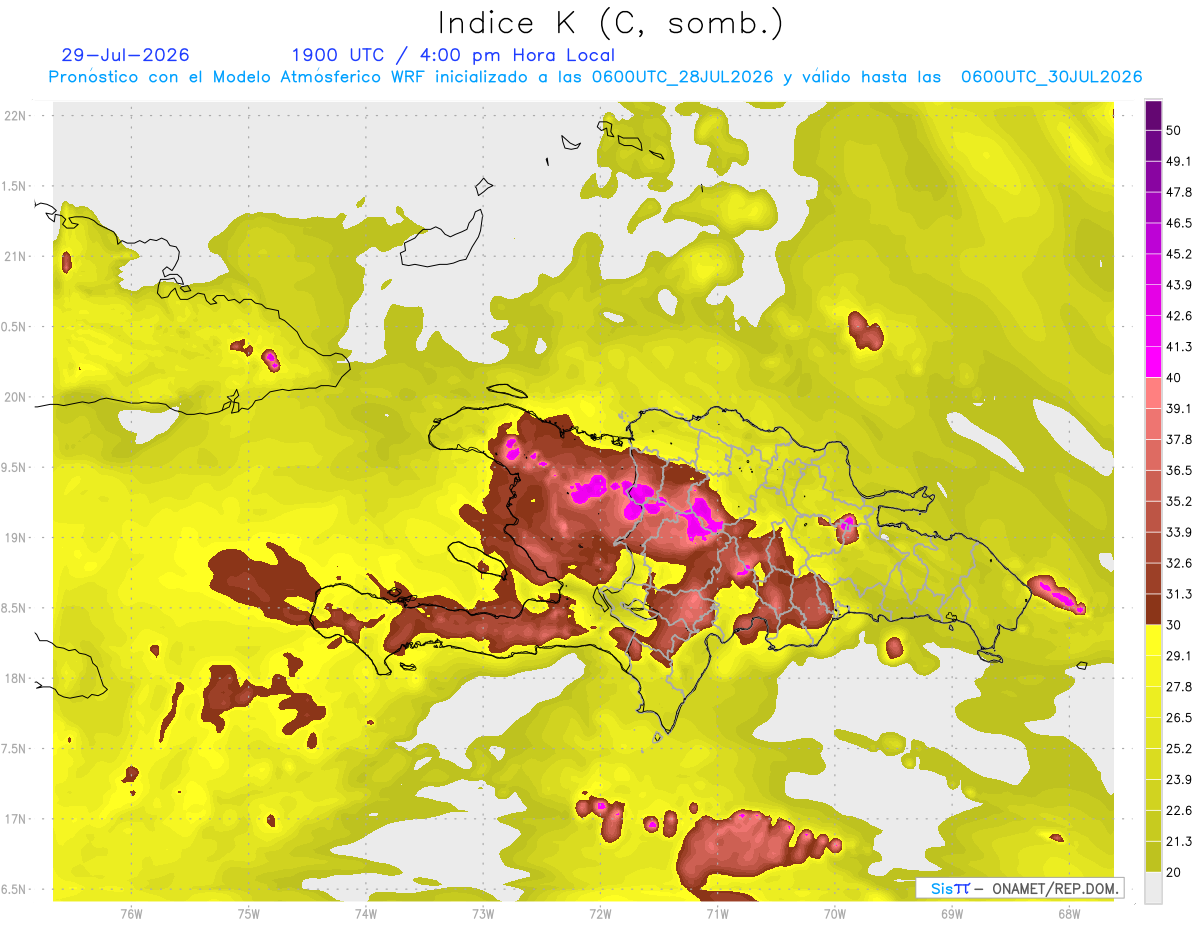Click the gray colorbar segment below 20
This screenshot has height=927, width=1200.
1154,888
